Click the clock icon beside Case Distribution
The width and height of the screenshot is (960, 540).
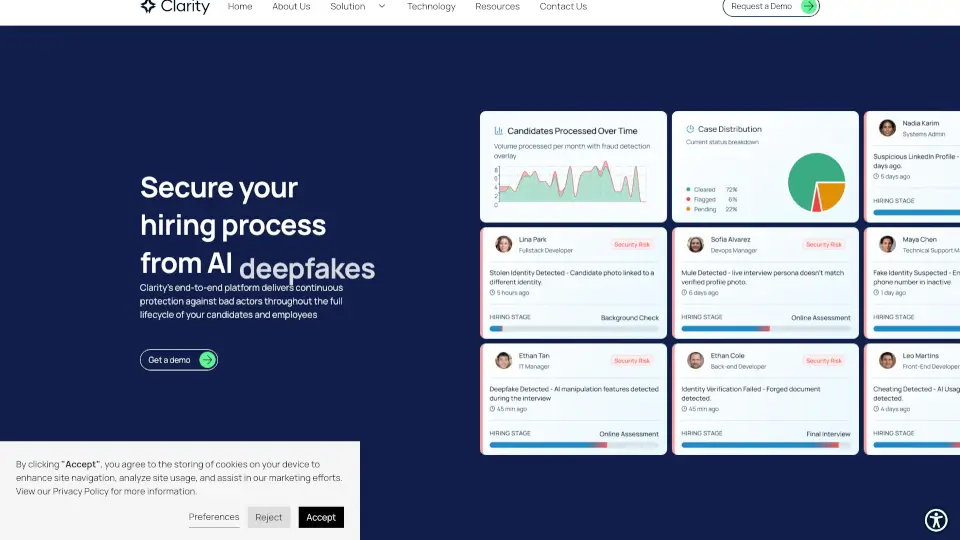coord(690,129)
